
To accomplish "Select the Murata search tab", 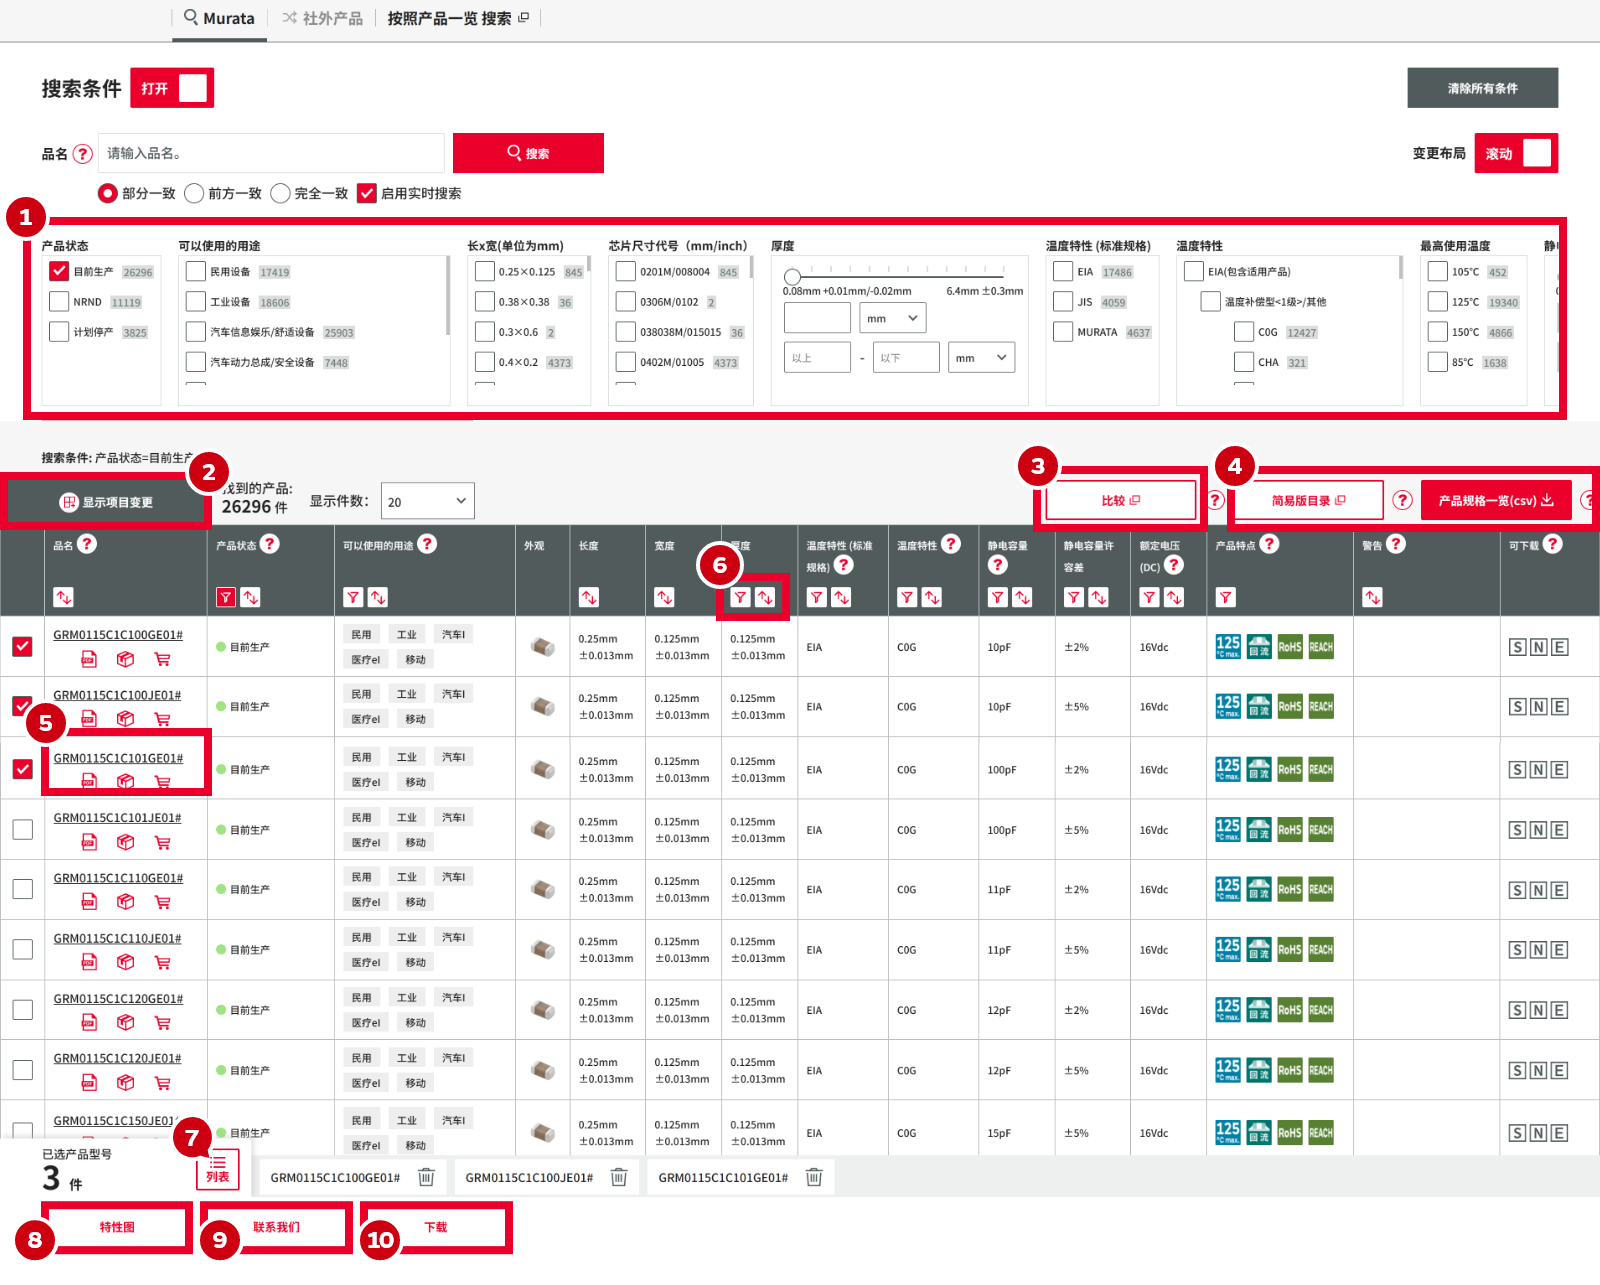I will pyautogui.click(x=219, y=18).
